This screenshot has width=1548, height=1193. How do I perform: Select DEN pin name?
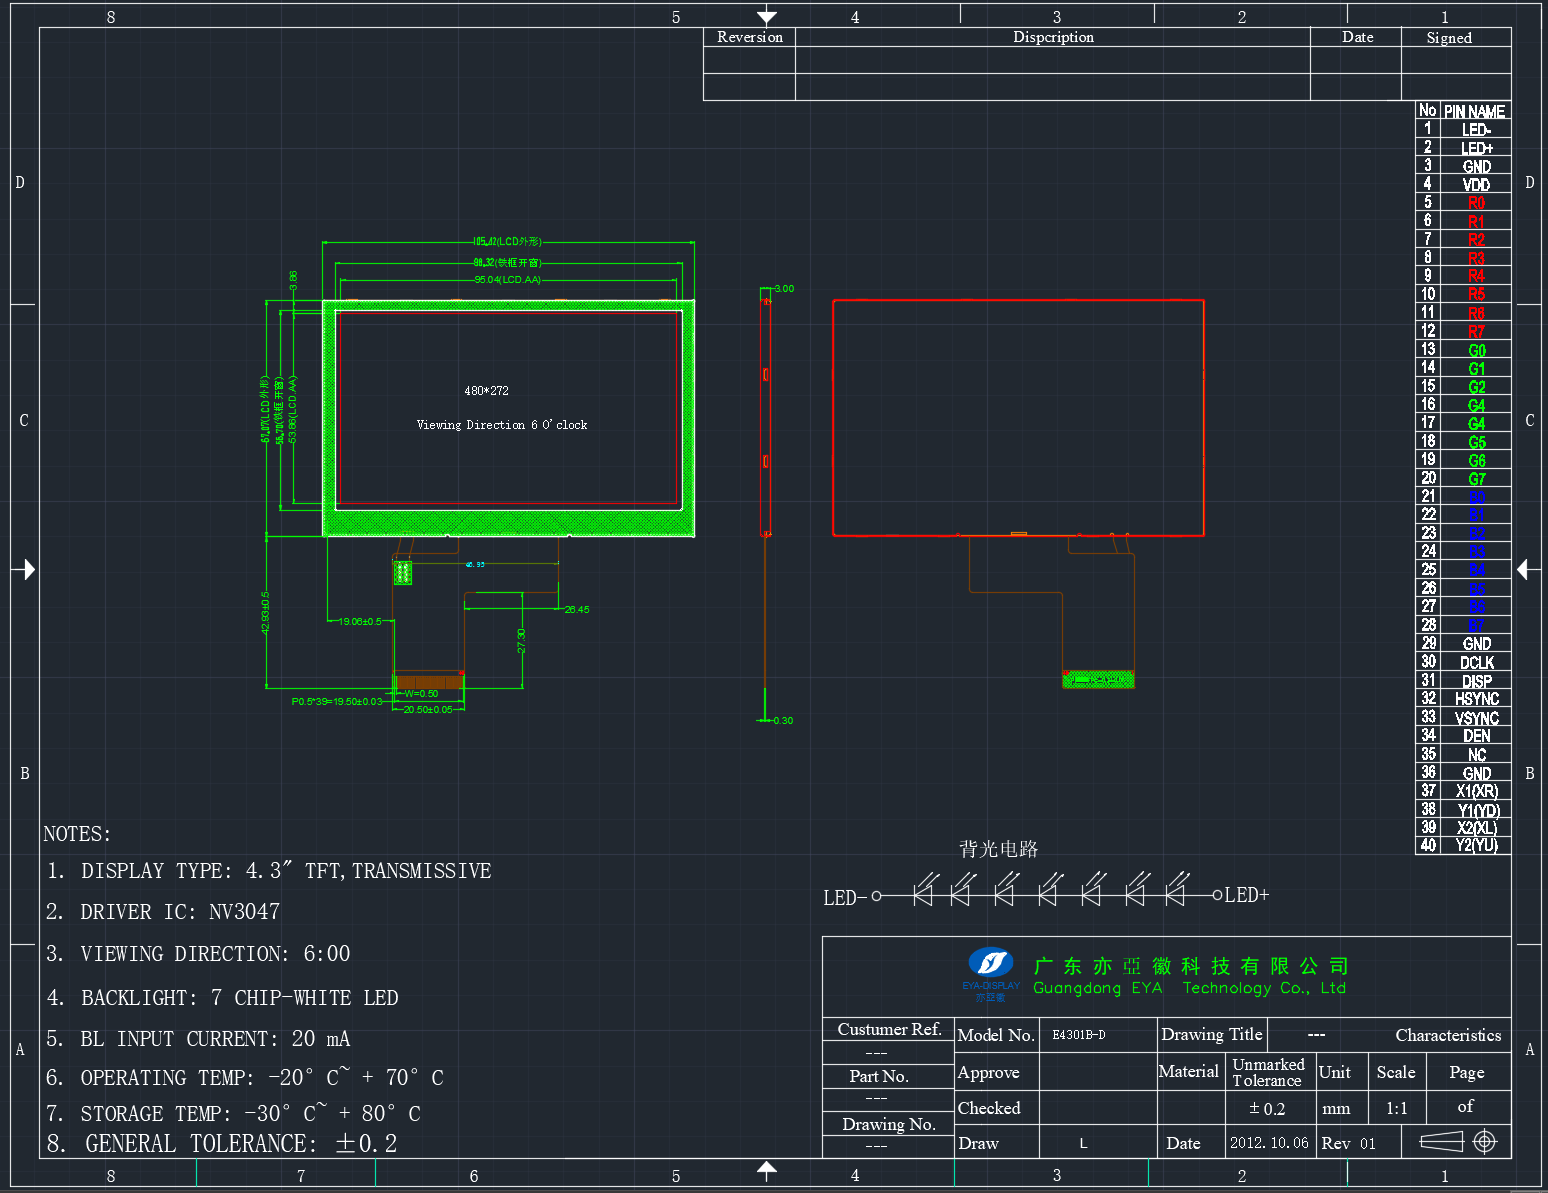(1476, 736)
